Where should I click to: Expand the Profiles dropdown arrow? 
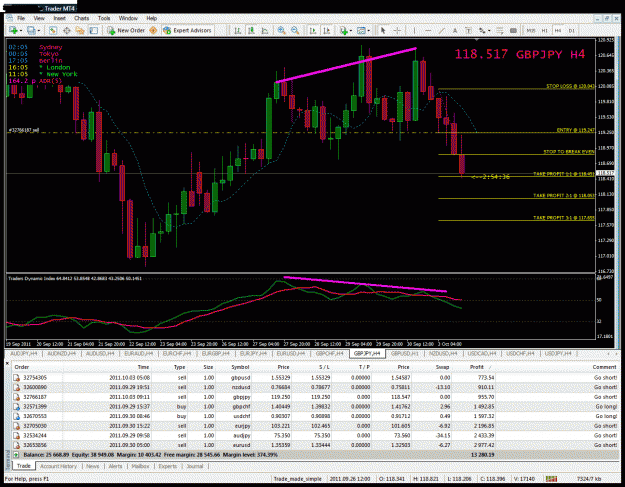pyautogui.click(x=39, y=31)
